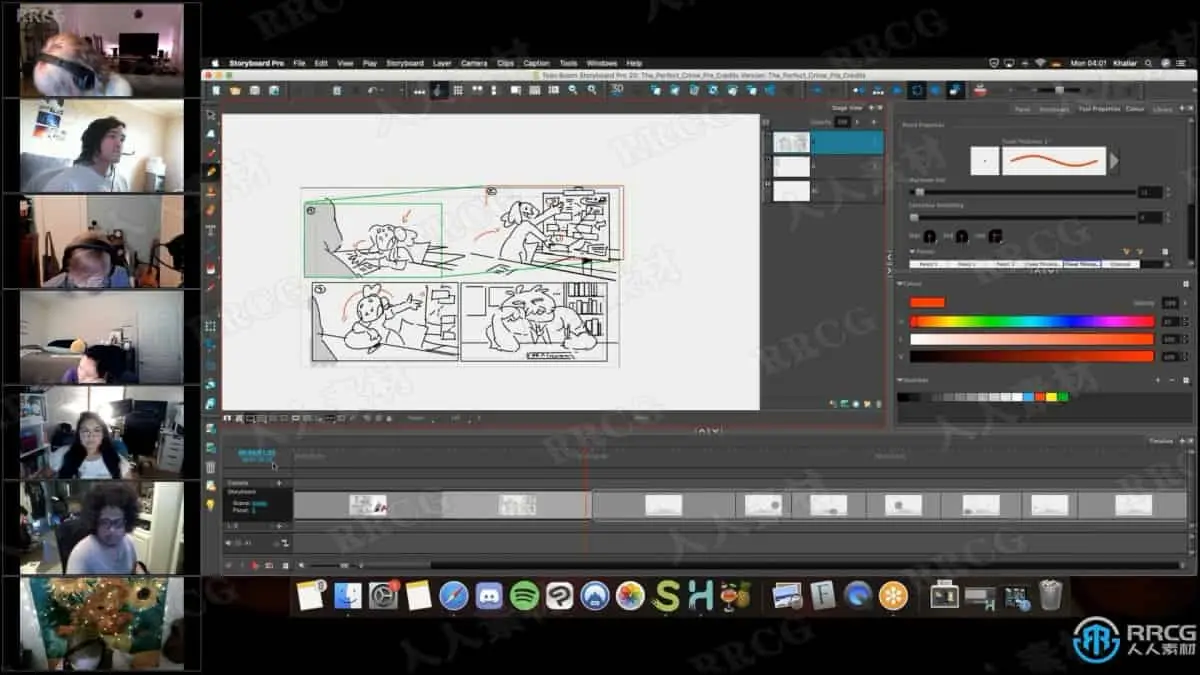Click the saturation gradient slider
1200x675 pixels.
point(1032,339)
